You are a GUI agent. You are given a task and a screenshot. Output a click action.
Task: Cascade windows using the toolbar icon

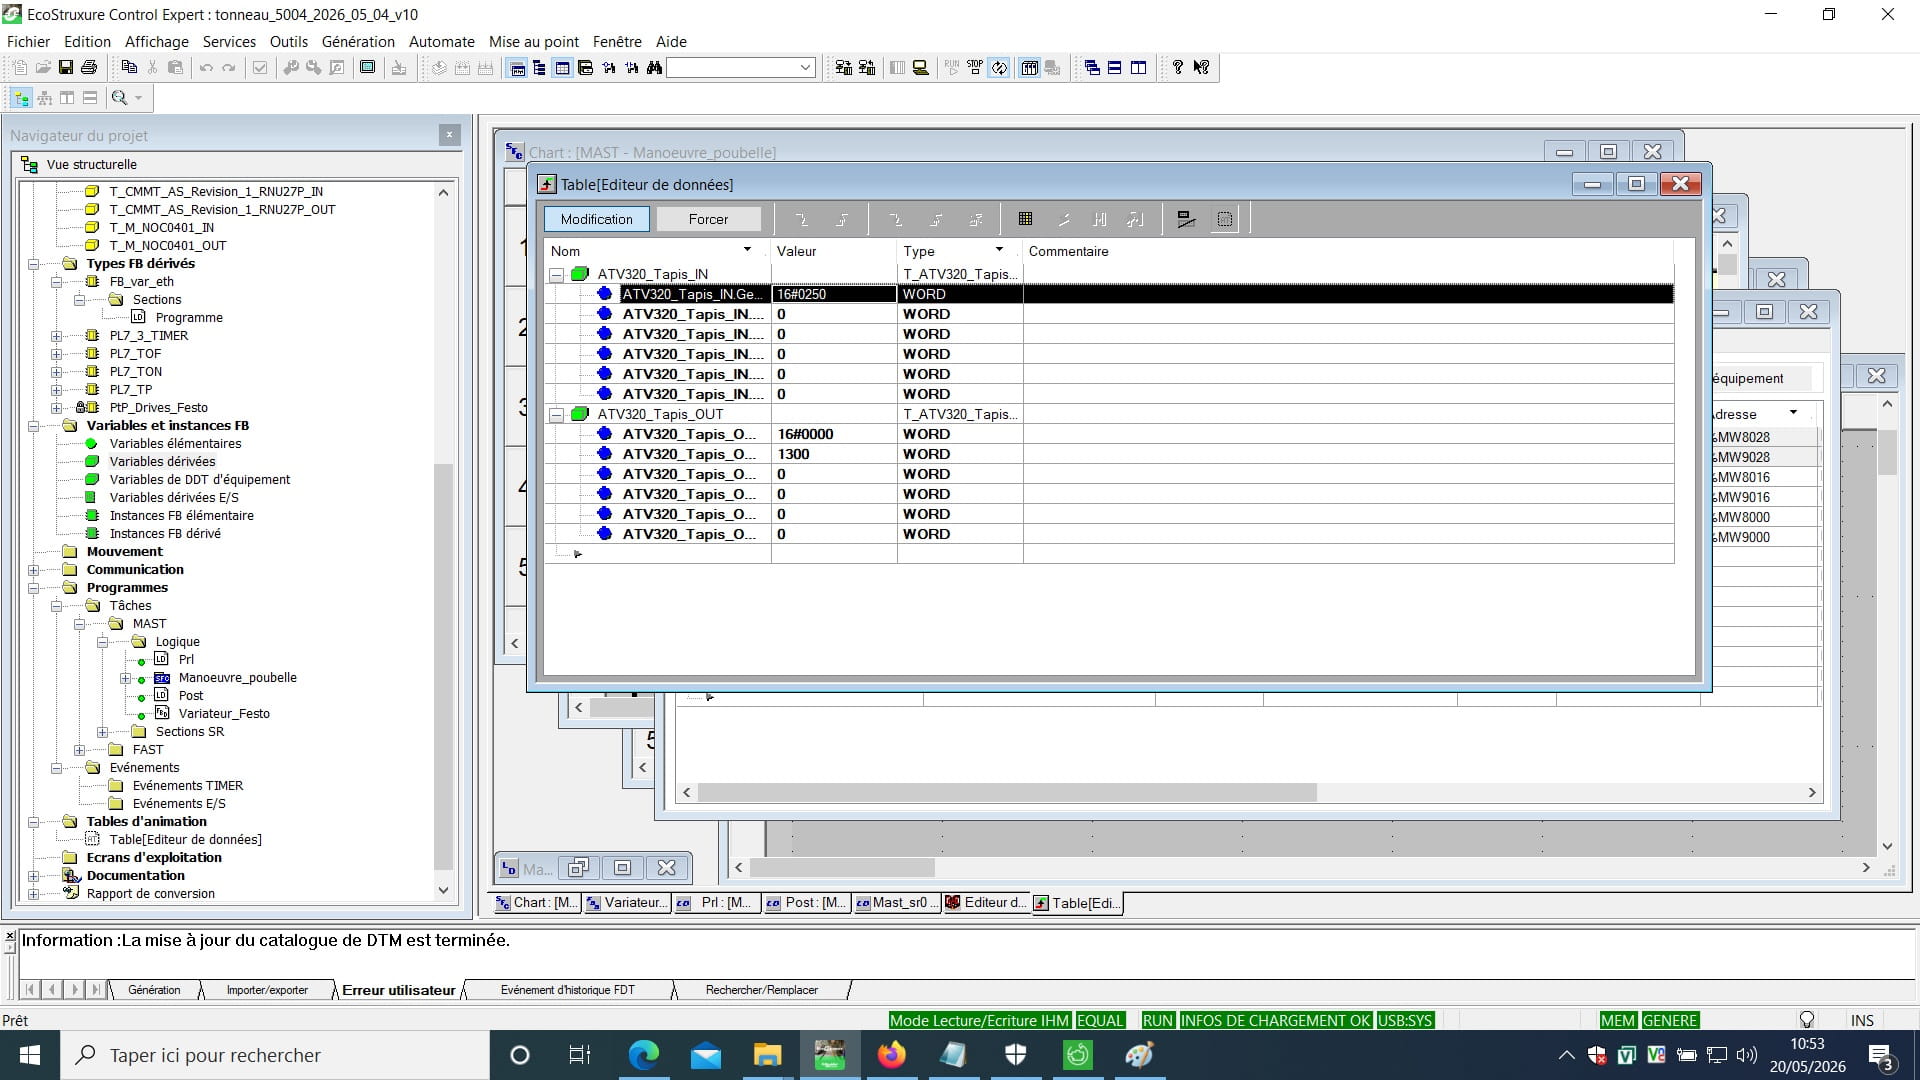point(1092,68)
